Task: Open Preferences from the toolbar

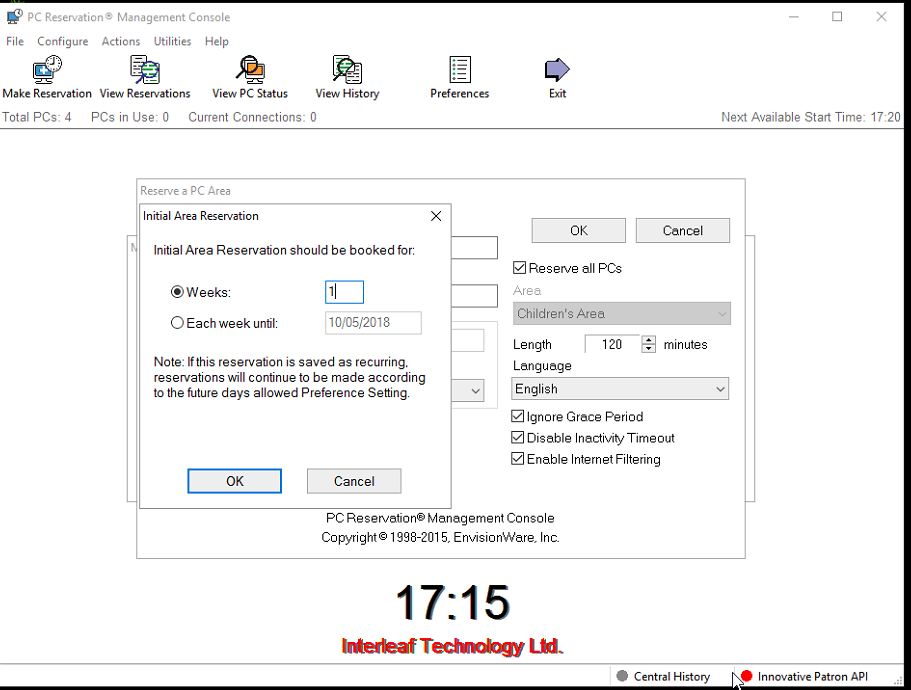Action: 460,77
